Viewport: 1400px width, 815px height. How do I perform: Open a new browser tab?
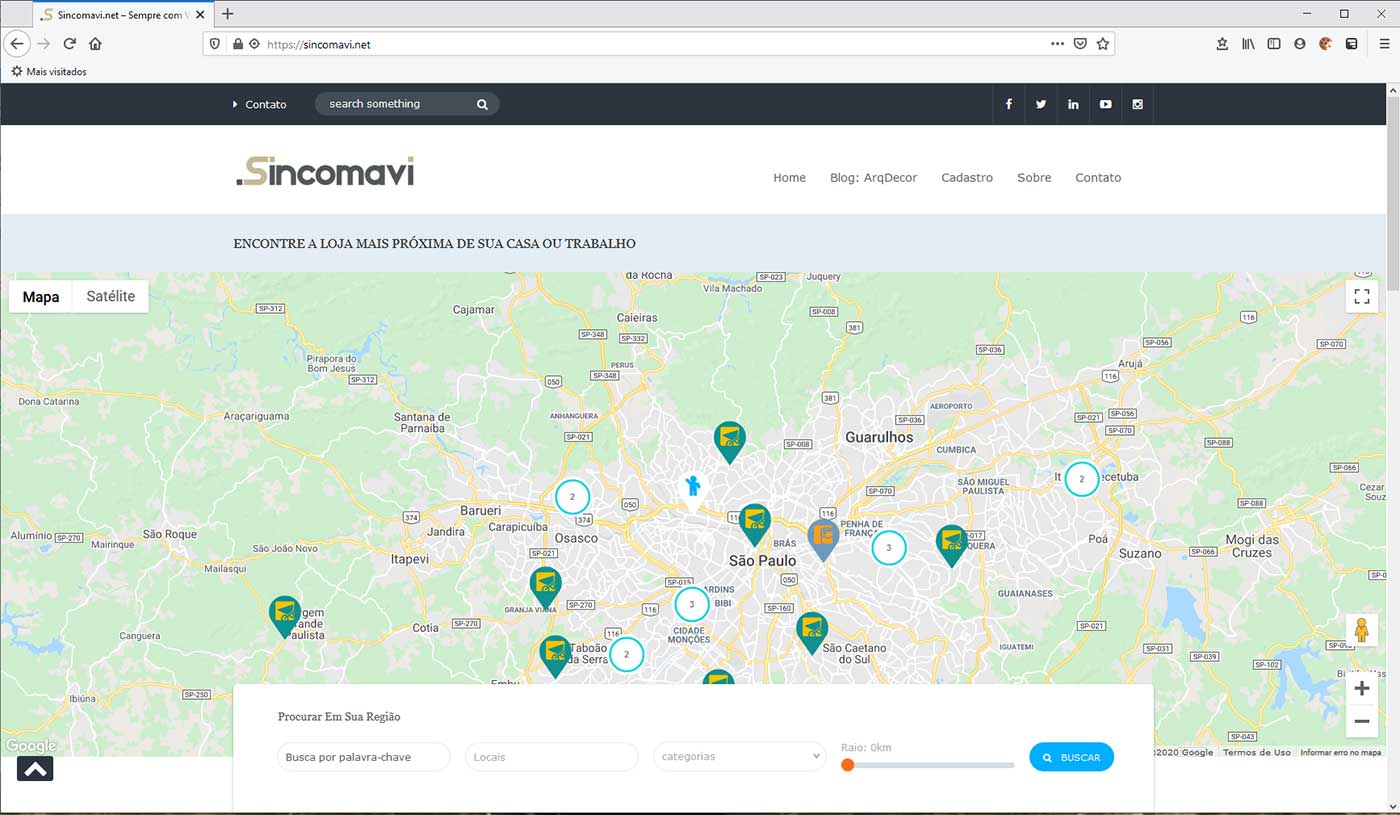pyautogui.click(x=227, y=14)
